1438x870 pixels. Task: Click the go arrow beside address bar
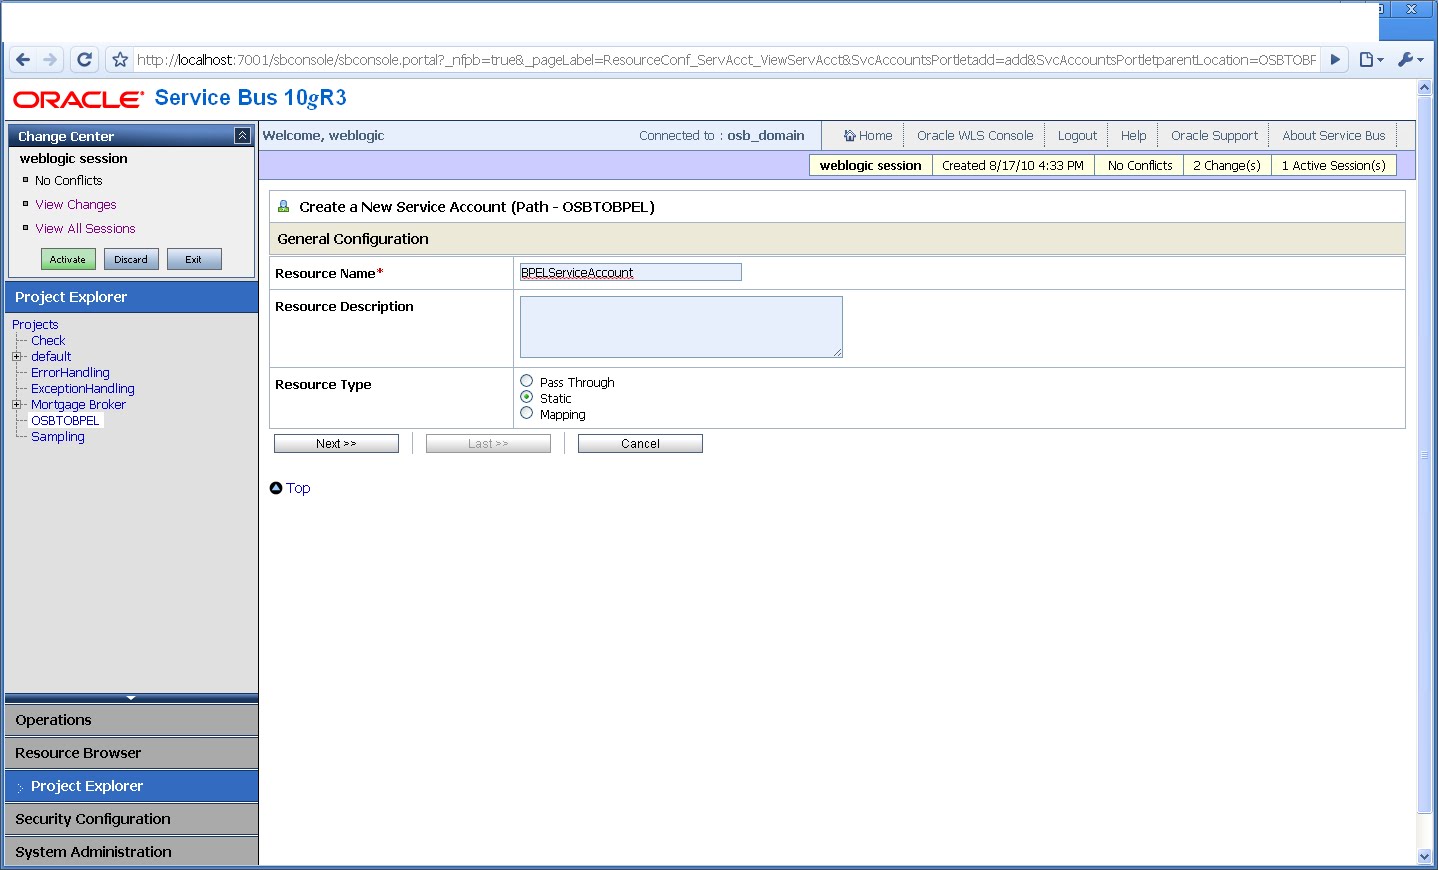click(x=1335, y=60)
